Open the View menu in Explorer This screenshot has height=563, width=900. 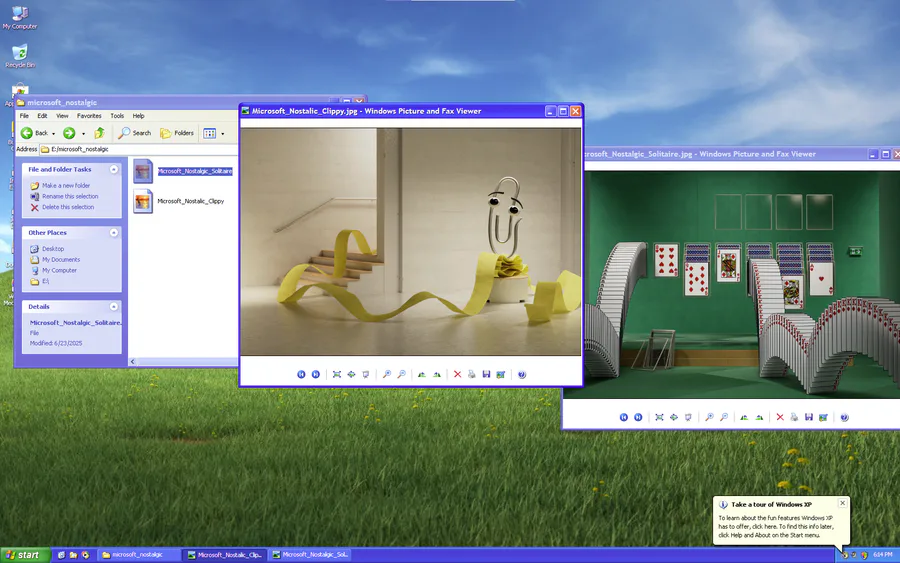coord(62,116)
